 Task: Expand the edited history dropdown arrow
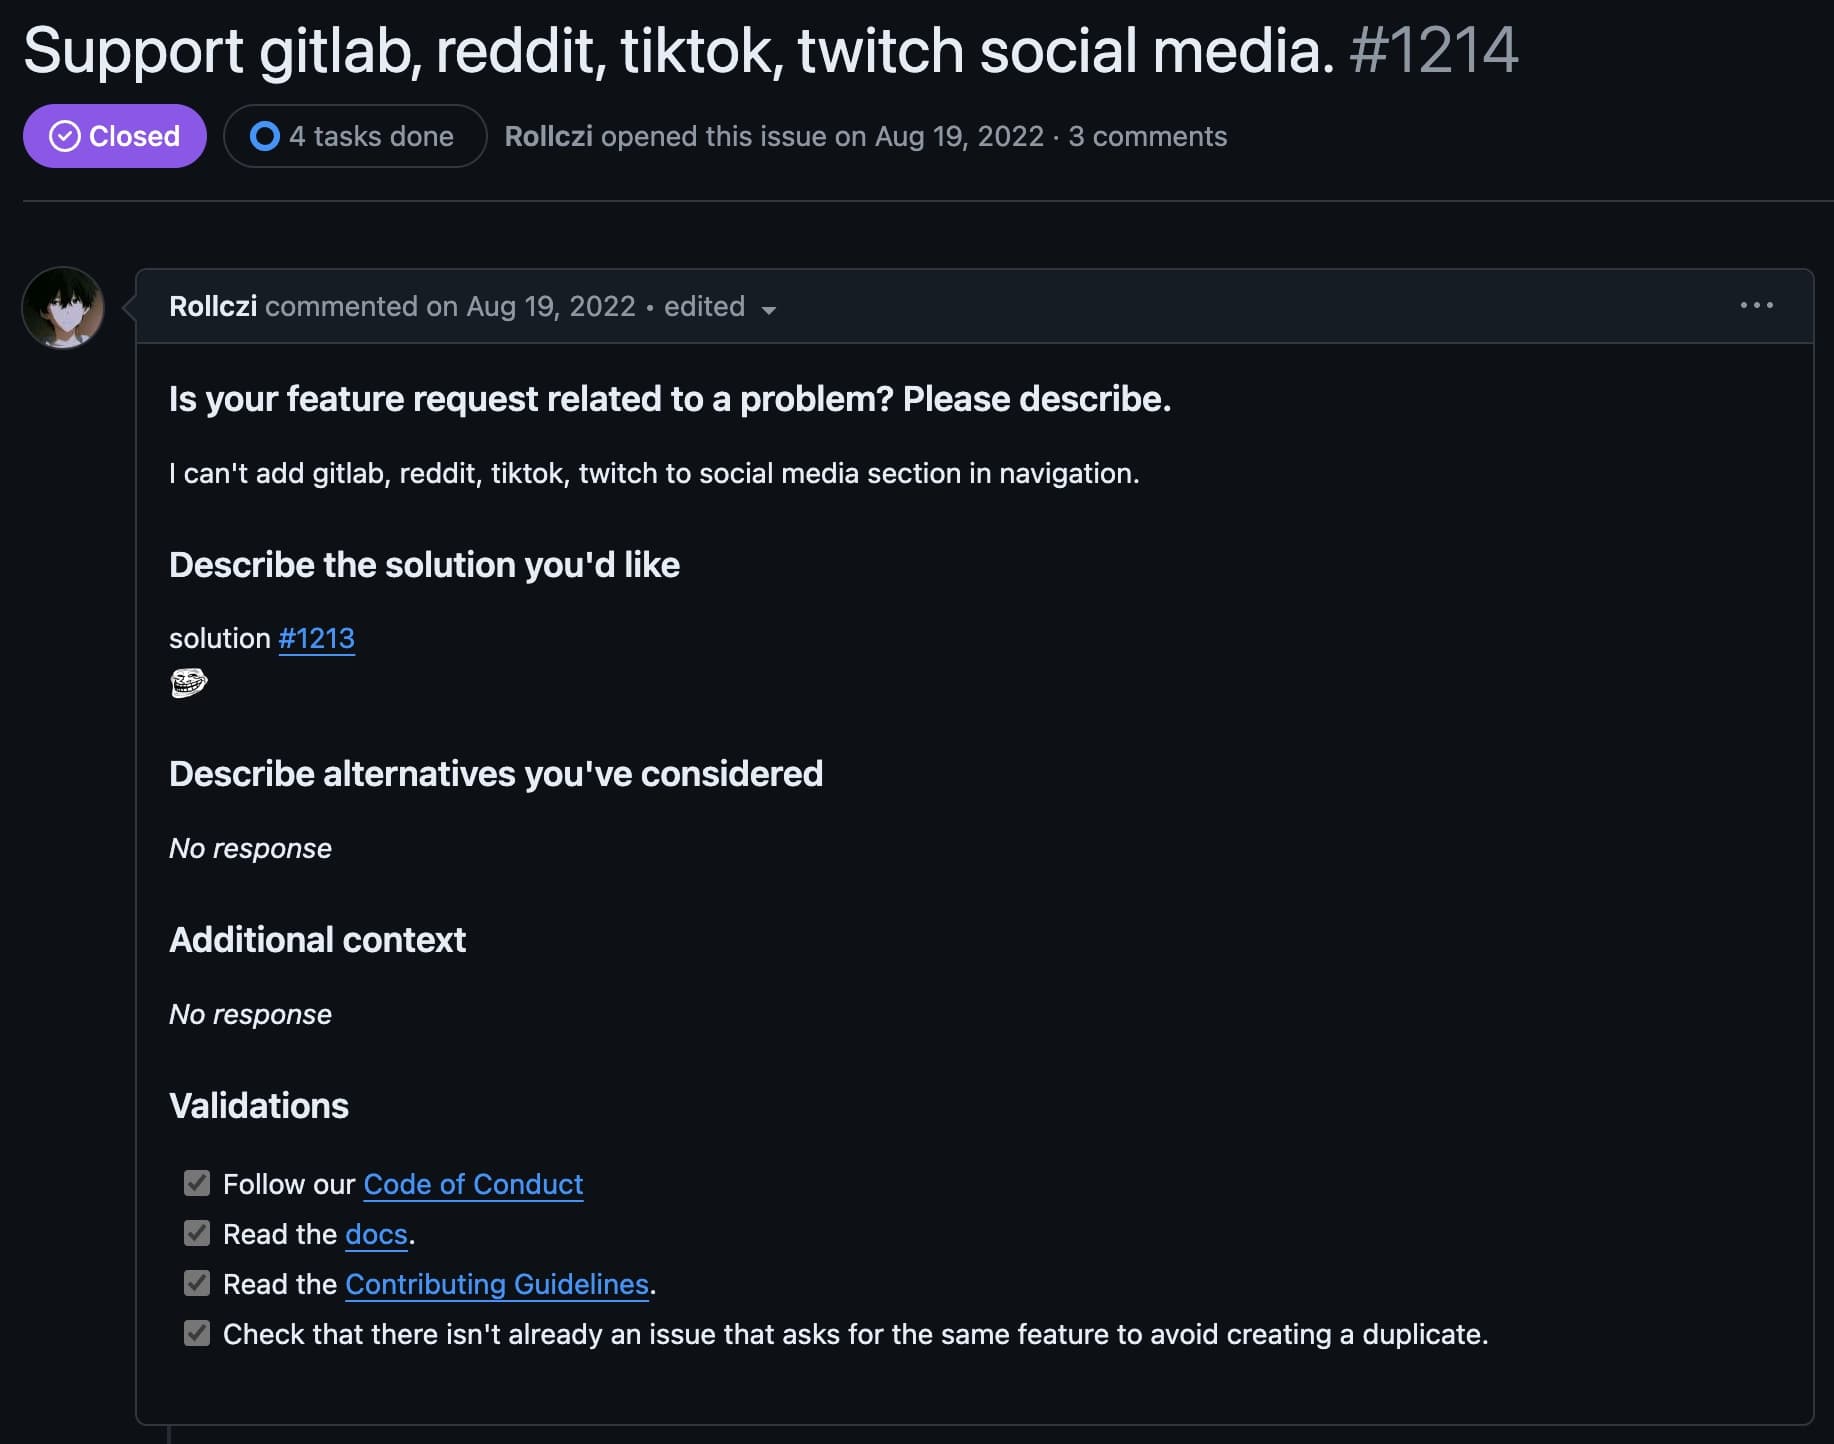pyautogui.click(x=768, y=310)
